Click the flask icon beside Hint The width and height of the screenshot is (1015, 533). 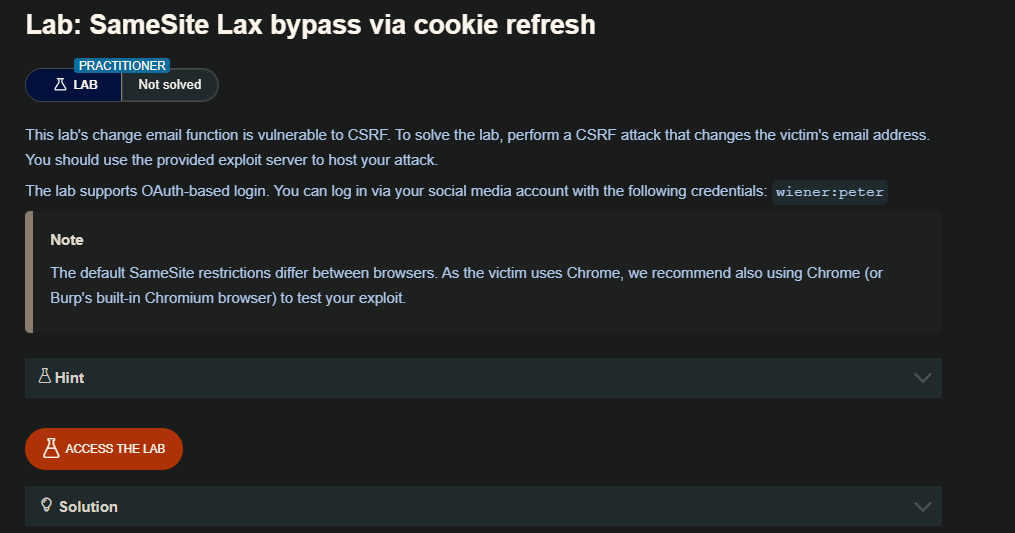coord(44,377)
